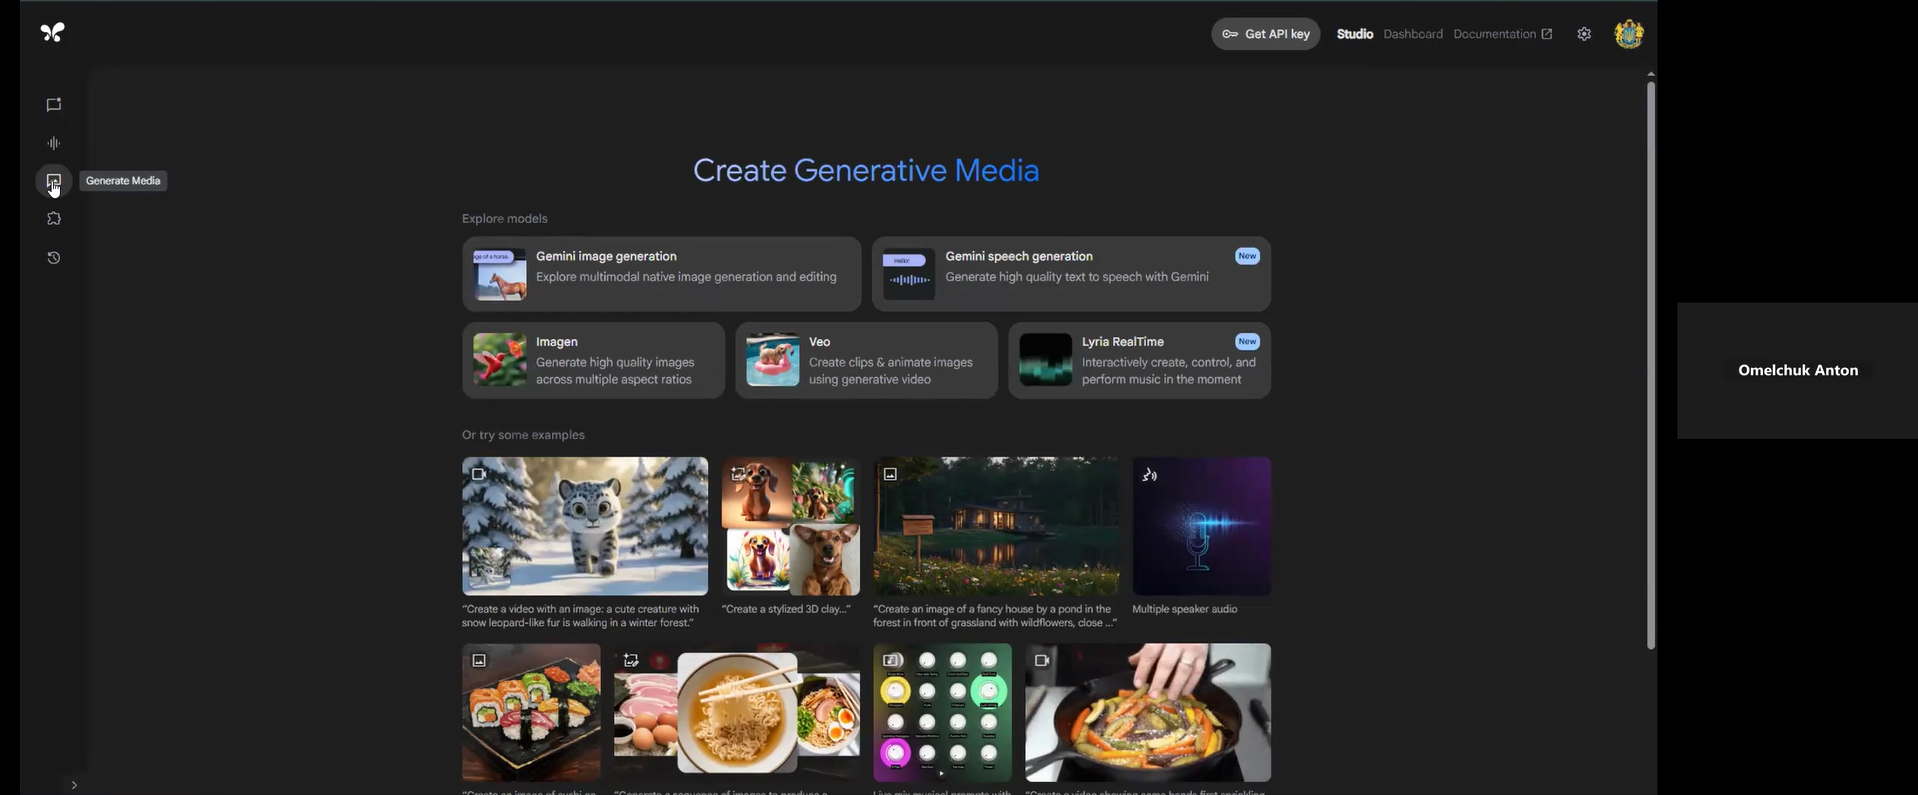Switch to the Dashboard tab
Viewport: 1918px width, 795px height.
click(x=1412, y=34)
